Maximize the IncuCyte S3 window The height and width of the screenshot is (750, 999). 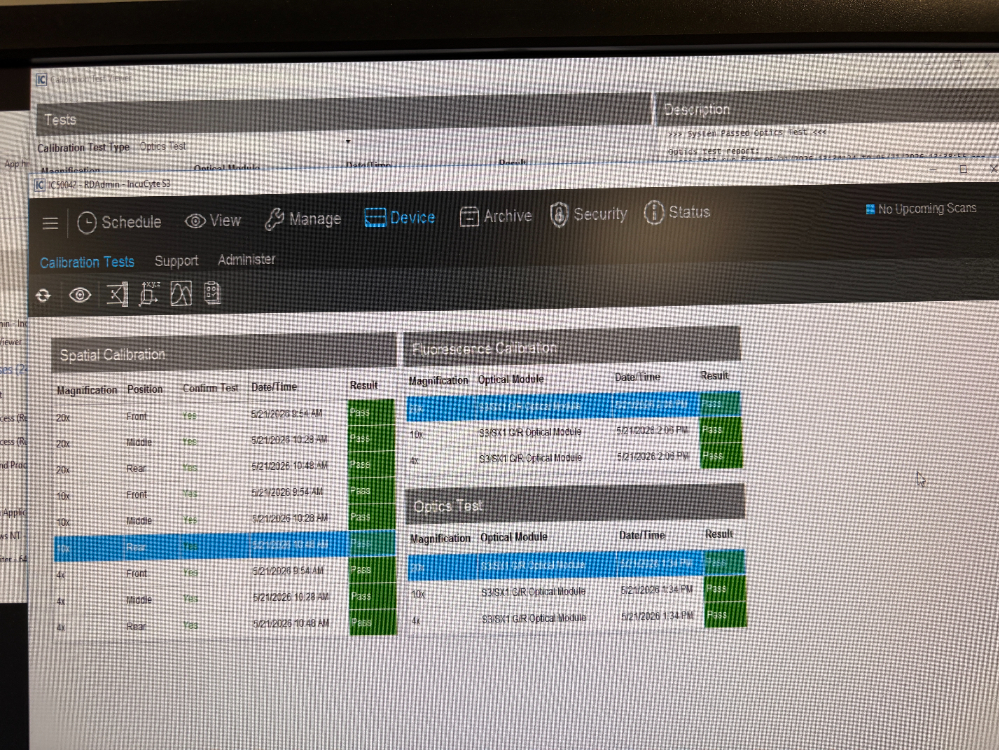point(963,169)
